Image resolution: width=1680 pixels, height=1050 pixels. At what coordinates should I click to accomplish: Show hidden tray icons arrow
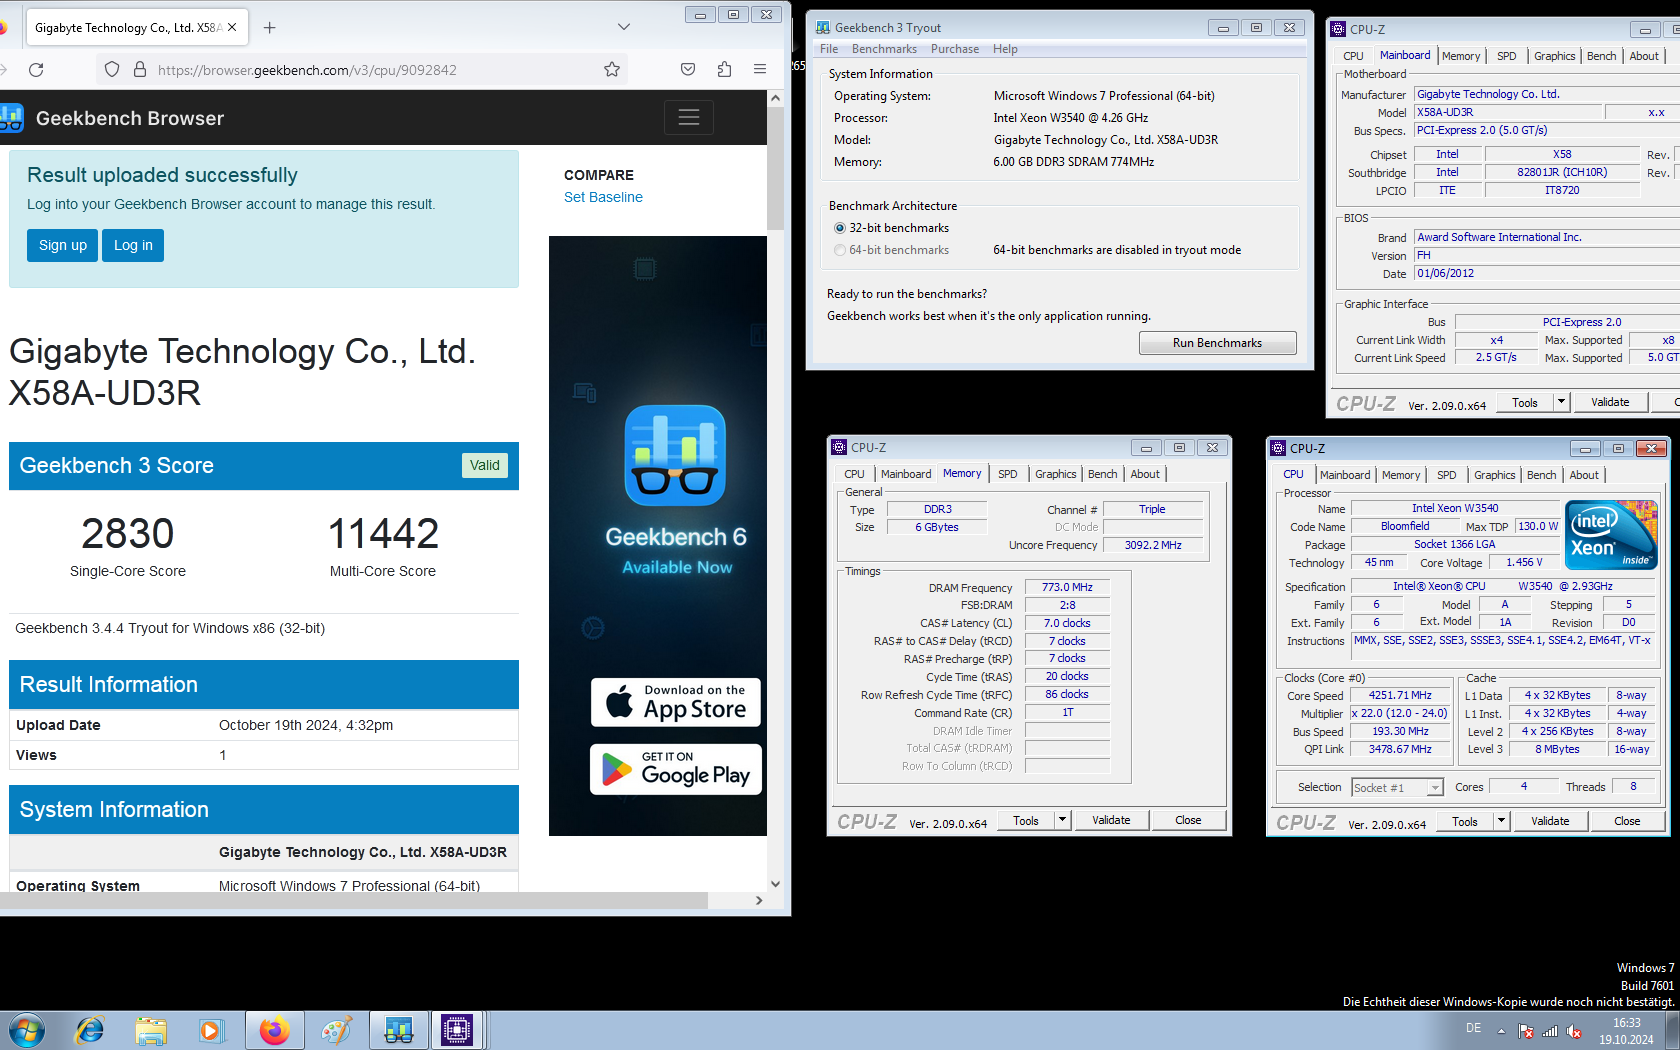coord(1501,1031)
